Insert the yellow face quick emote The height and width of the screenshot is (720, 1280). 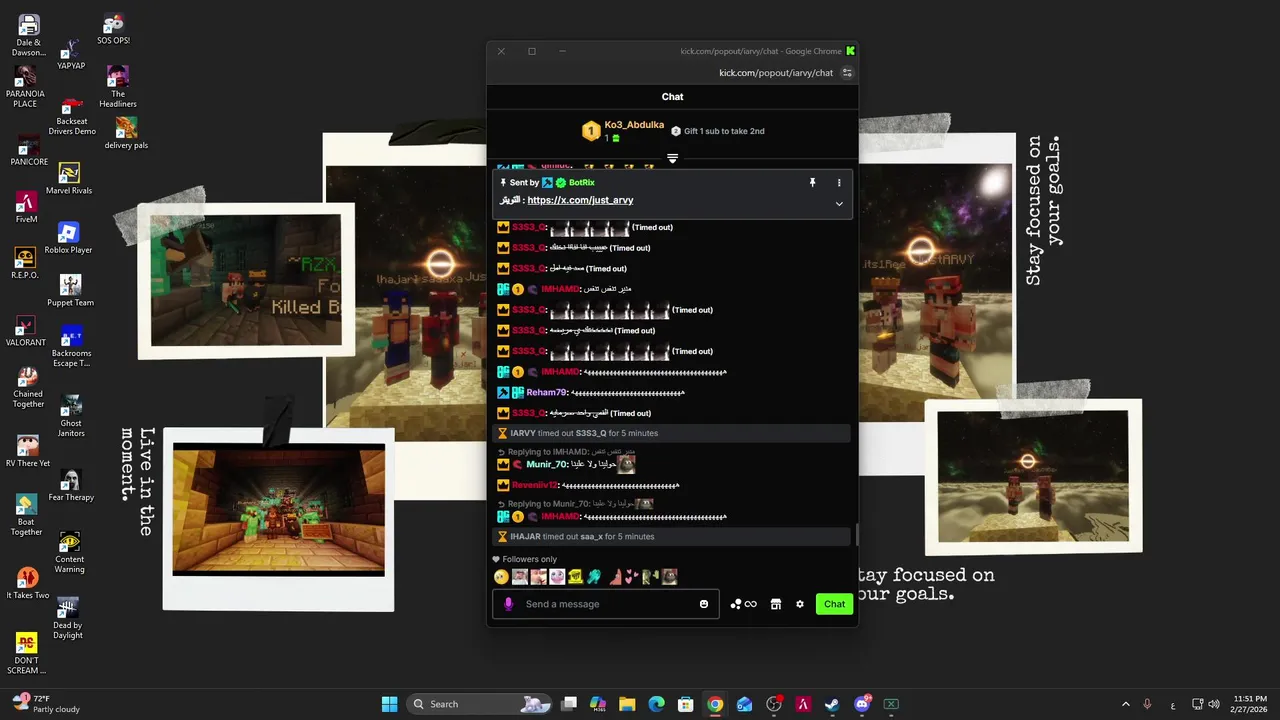(501, 577)
